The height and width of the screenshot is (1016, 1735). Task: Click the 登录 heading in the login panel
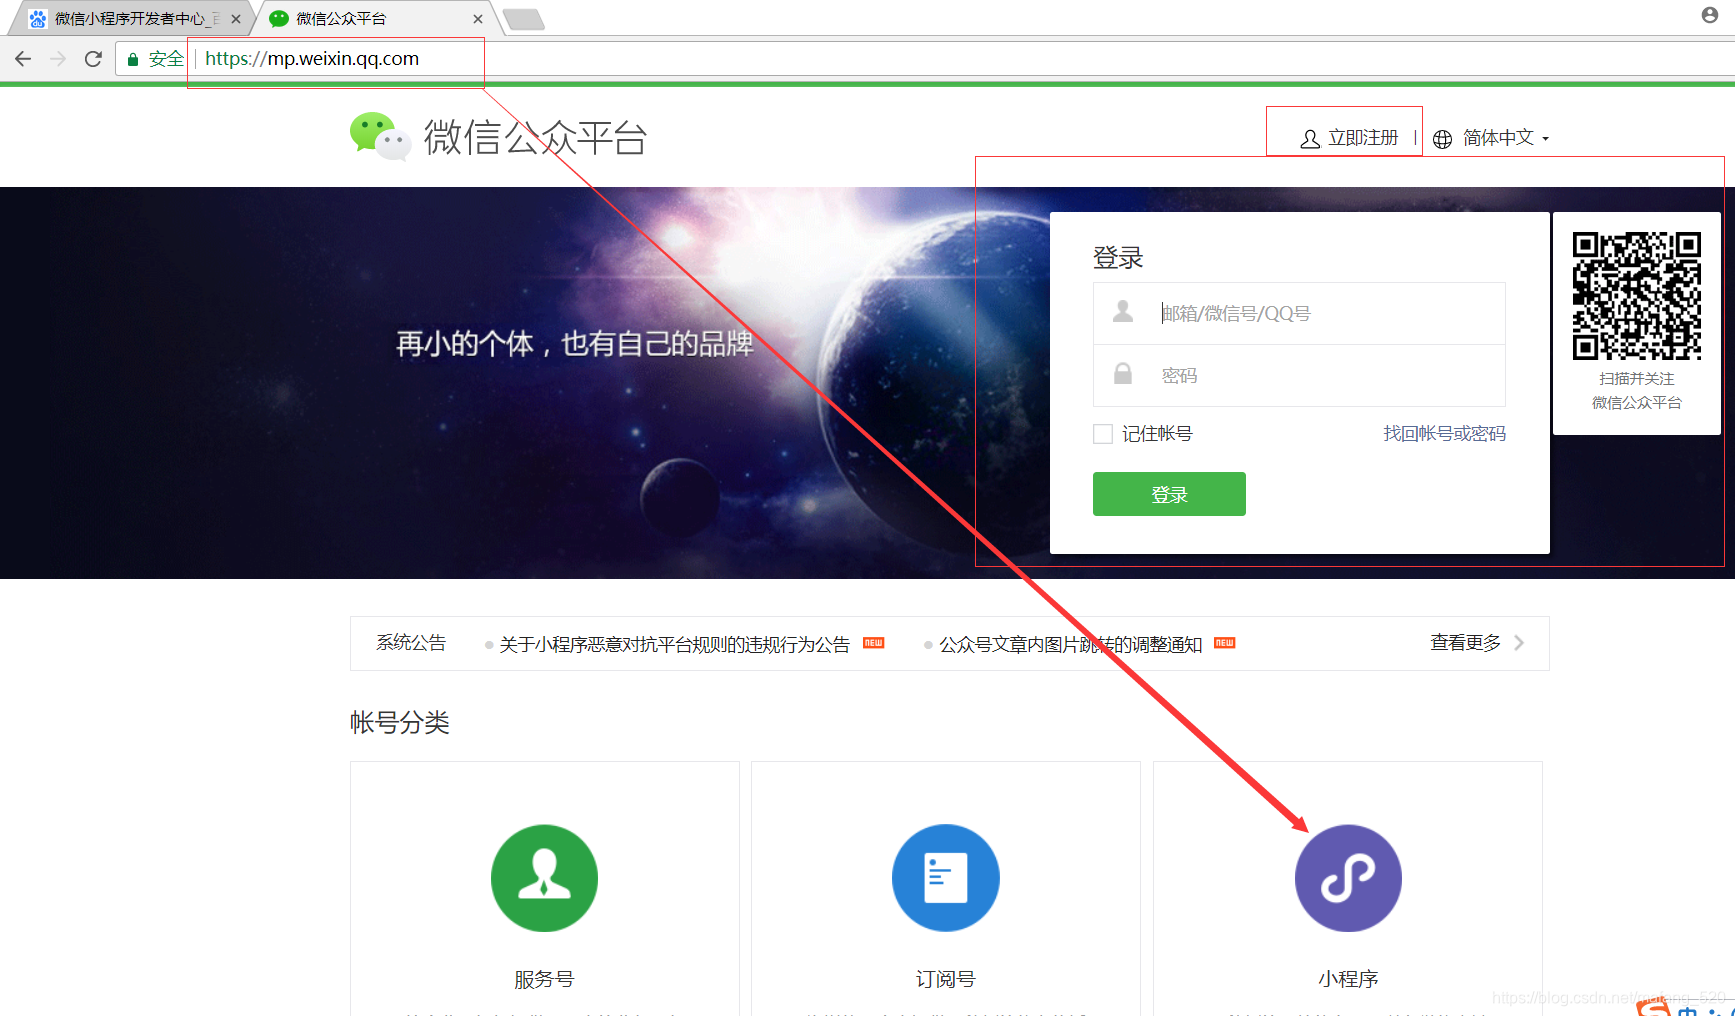[x=1118, y=258]
